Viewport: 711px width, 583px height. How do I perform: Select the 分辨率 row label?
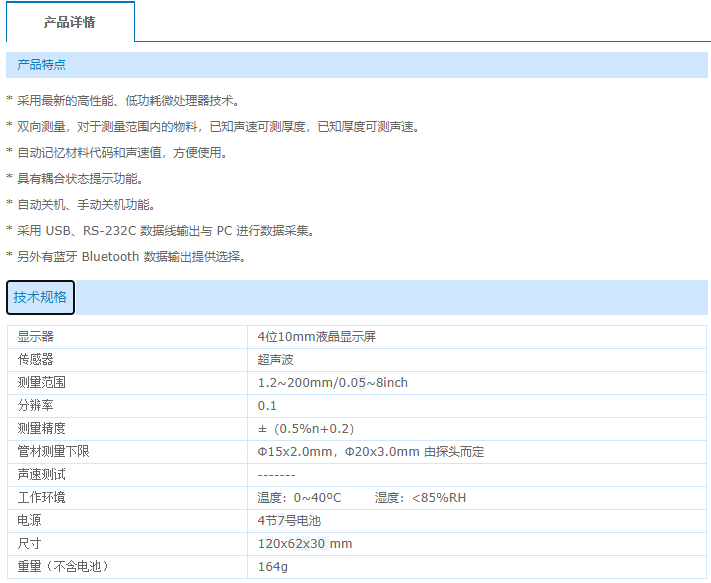(x=36, y=406)
